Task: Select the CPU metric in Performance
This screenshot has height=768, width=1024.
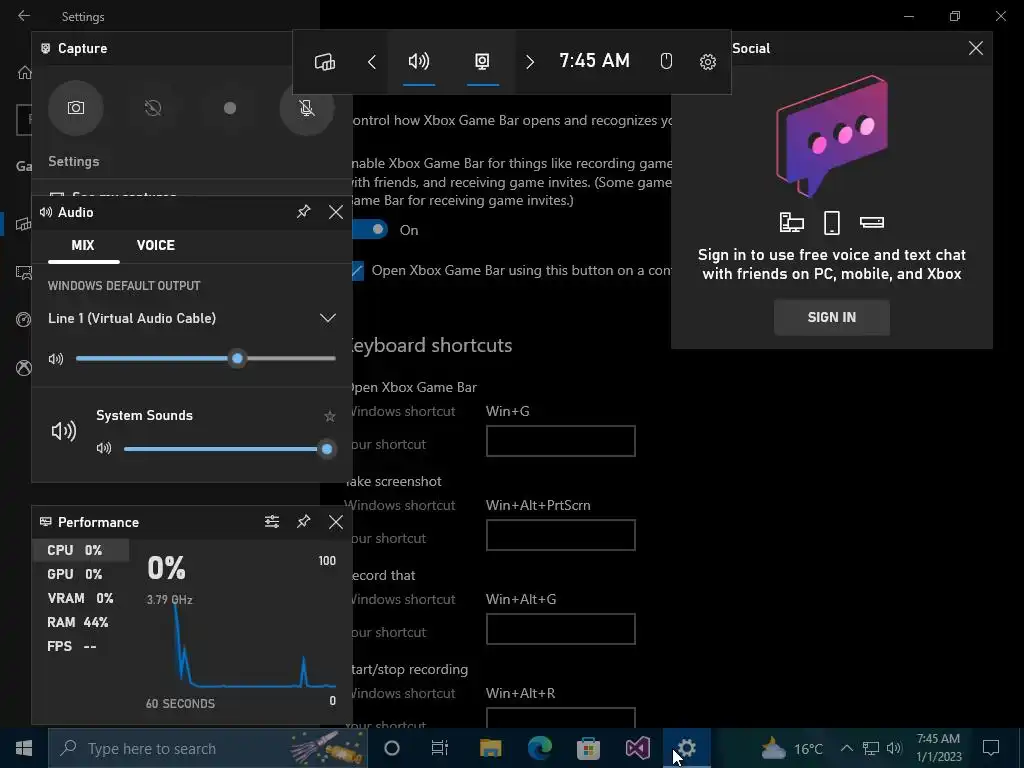Action: point(81,550)
